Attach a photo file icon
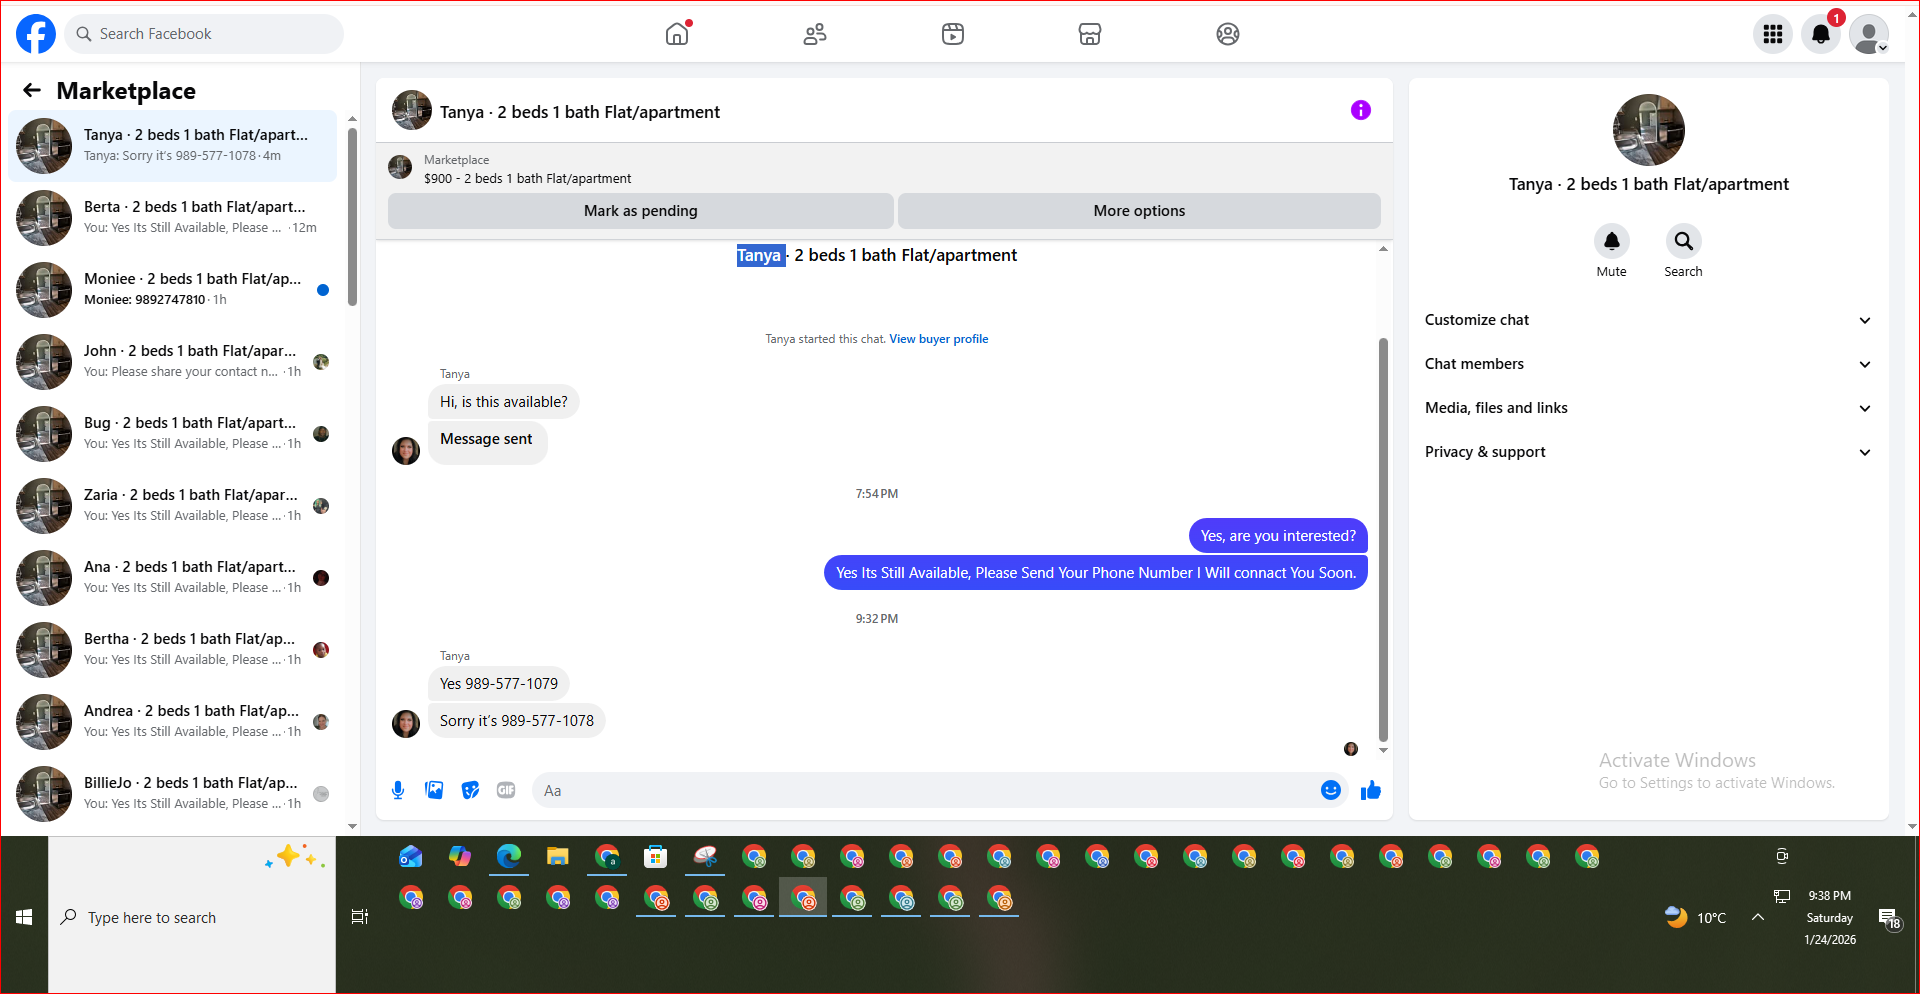1920x994 pixels. click(434, 790)
